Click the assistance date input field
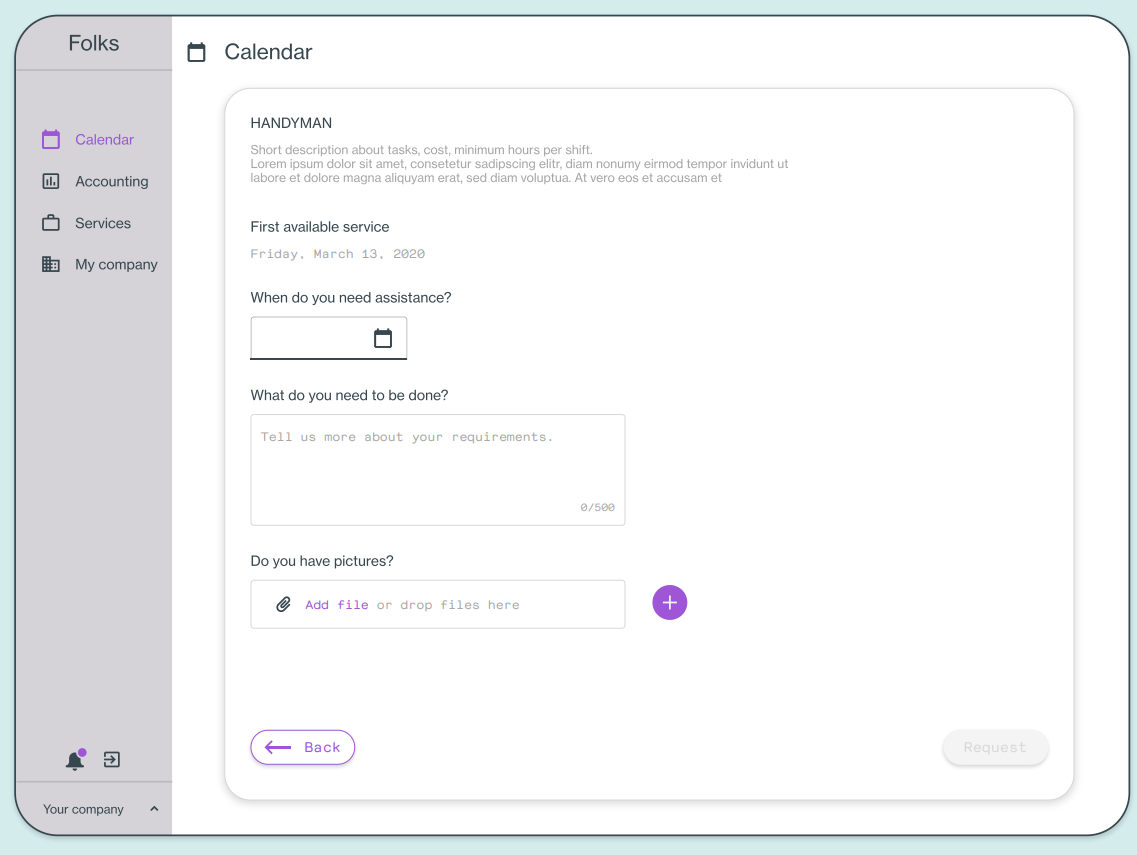The image size is (1137, 855). click(328, 338)
